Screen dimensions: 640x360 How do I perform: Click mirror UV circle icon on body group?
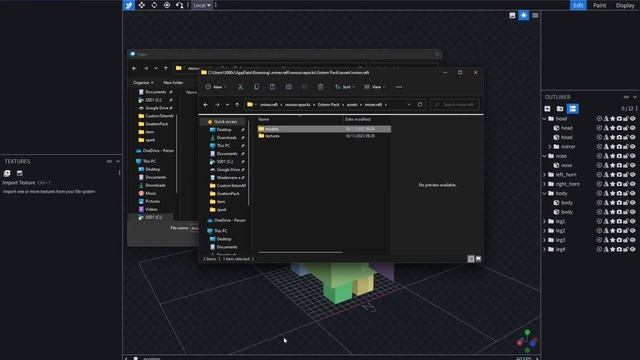coord(599,193)
